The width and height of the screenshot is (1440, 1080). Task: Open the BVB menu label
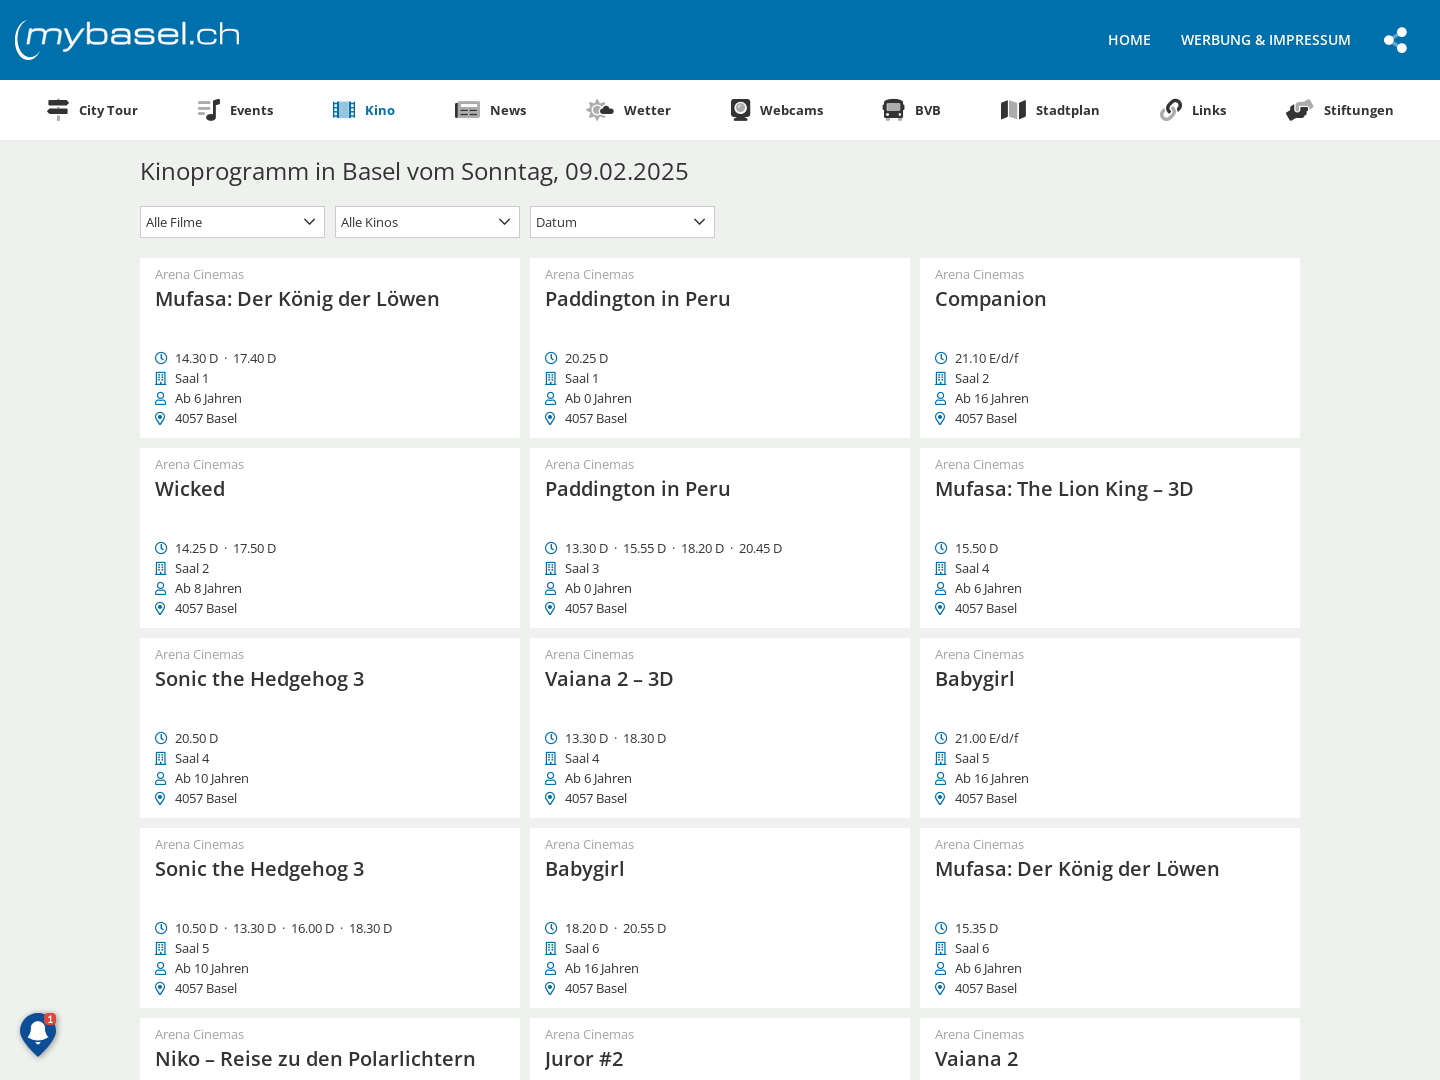click(x=927, y=110)
